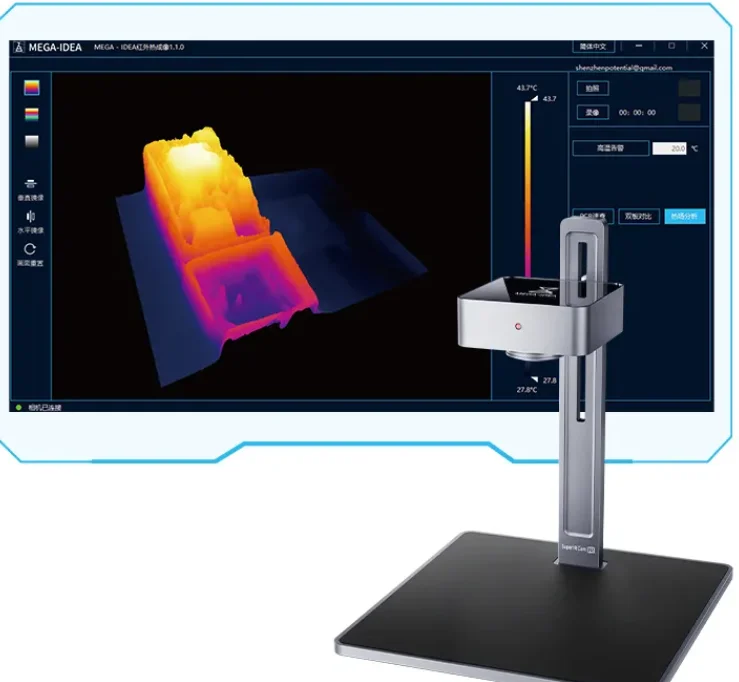Click the 双板对比 dual-board compare tab
Image resolution: width=739 pixels, height=682 pixels.
[638, 216]
